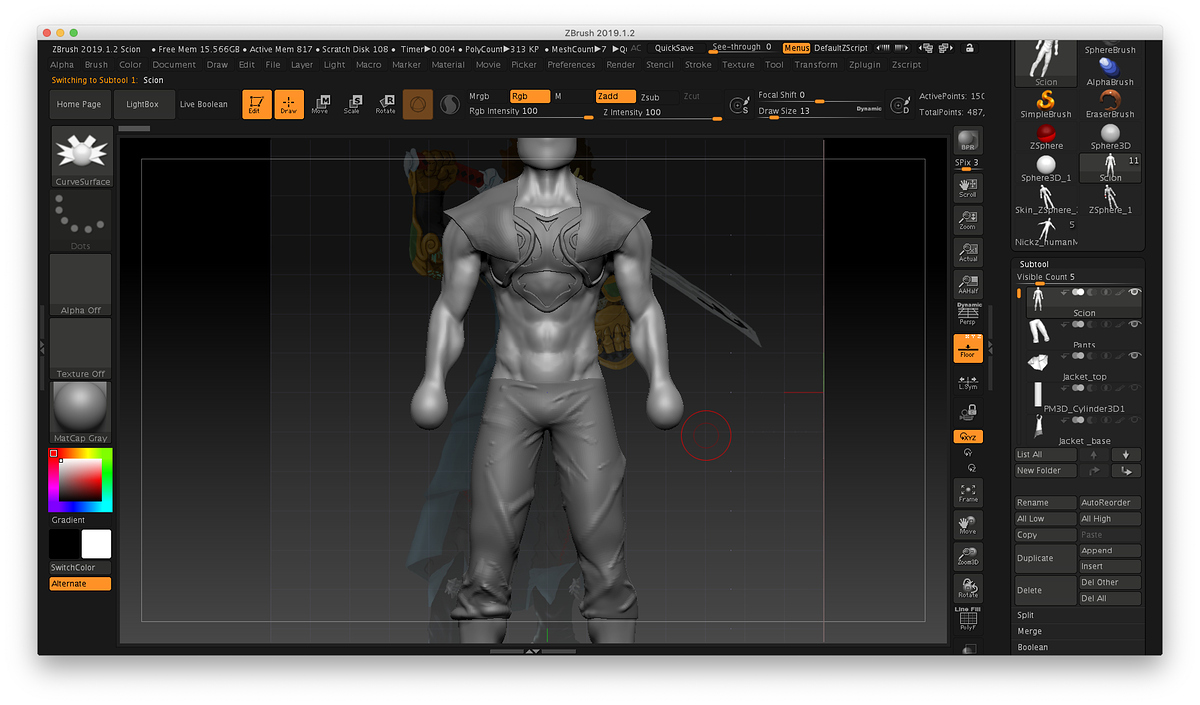Screen dimensions: 1200x705
Task: Open the Texture Off picker
Action: (x=81, y=349)
